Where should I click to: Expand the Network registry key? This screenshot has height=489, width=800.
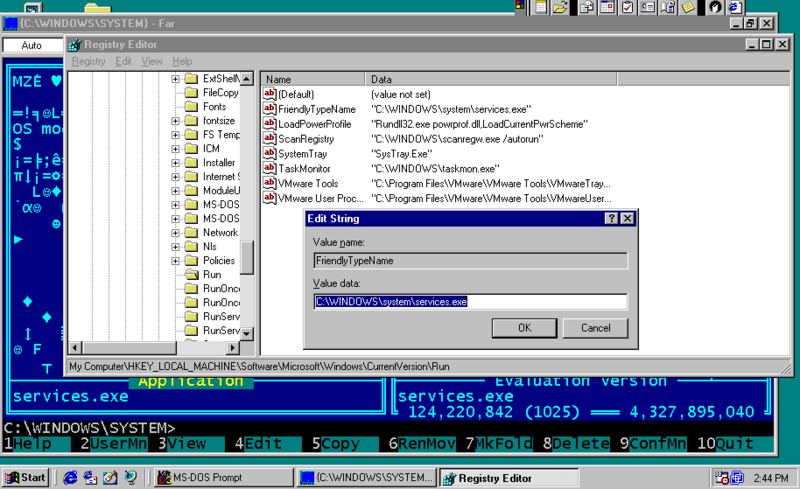point(176,233)
